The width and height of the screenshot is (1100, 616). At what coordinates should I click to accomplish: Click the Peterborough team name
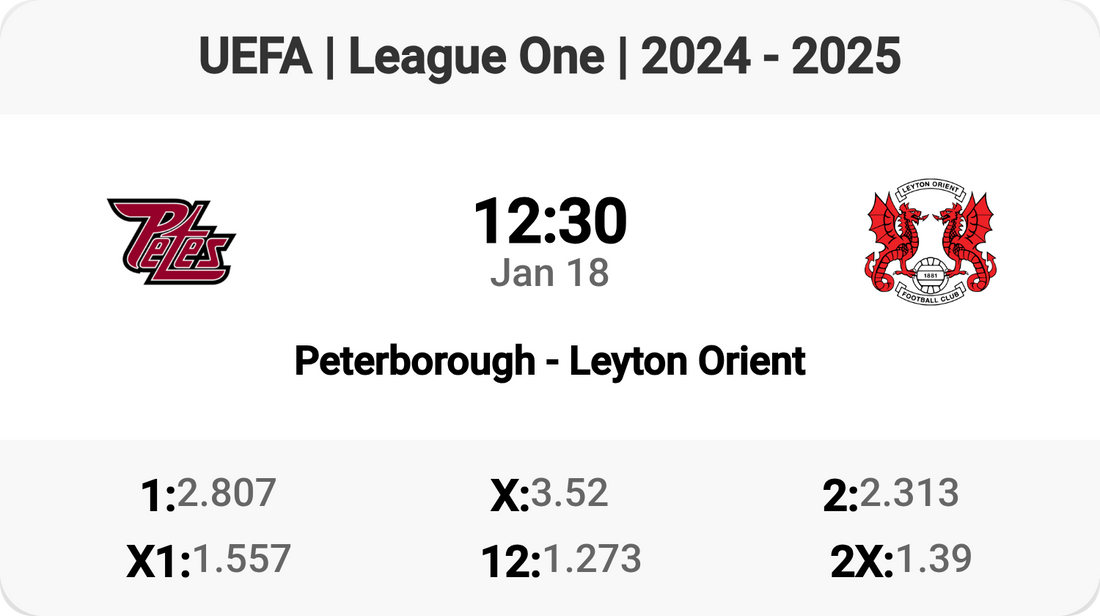(414, 361)
